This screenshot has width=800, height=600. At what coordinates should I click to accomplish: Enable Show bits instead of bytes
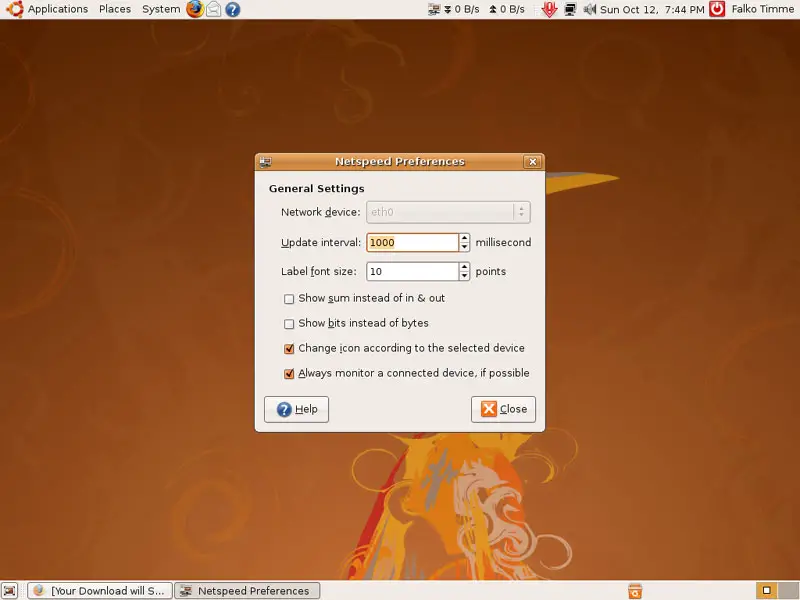point(289,324)
